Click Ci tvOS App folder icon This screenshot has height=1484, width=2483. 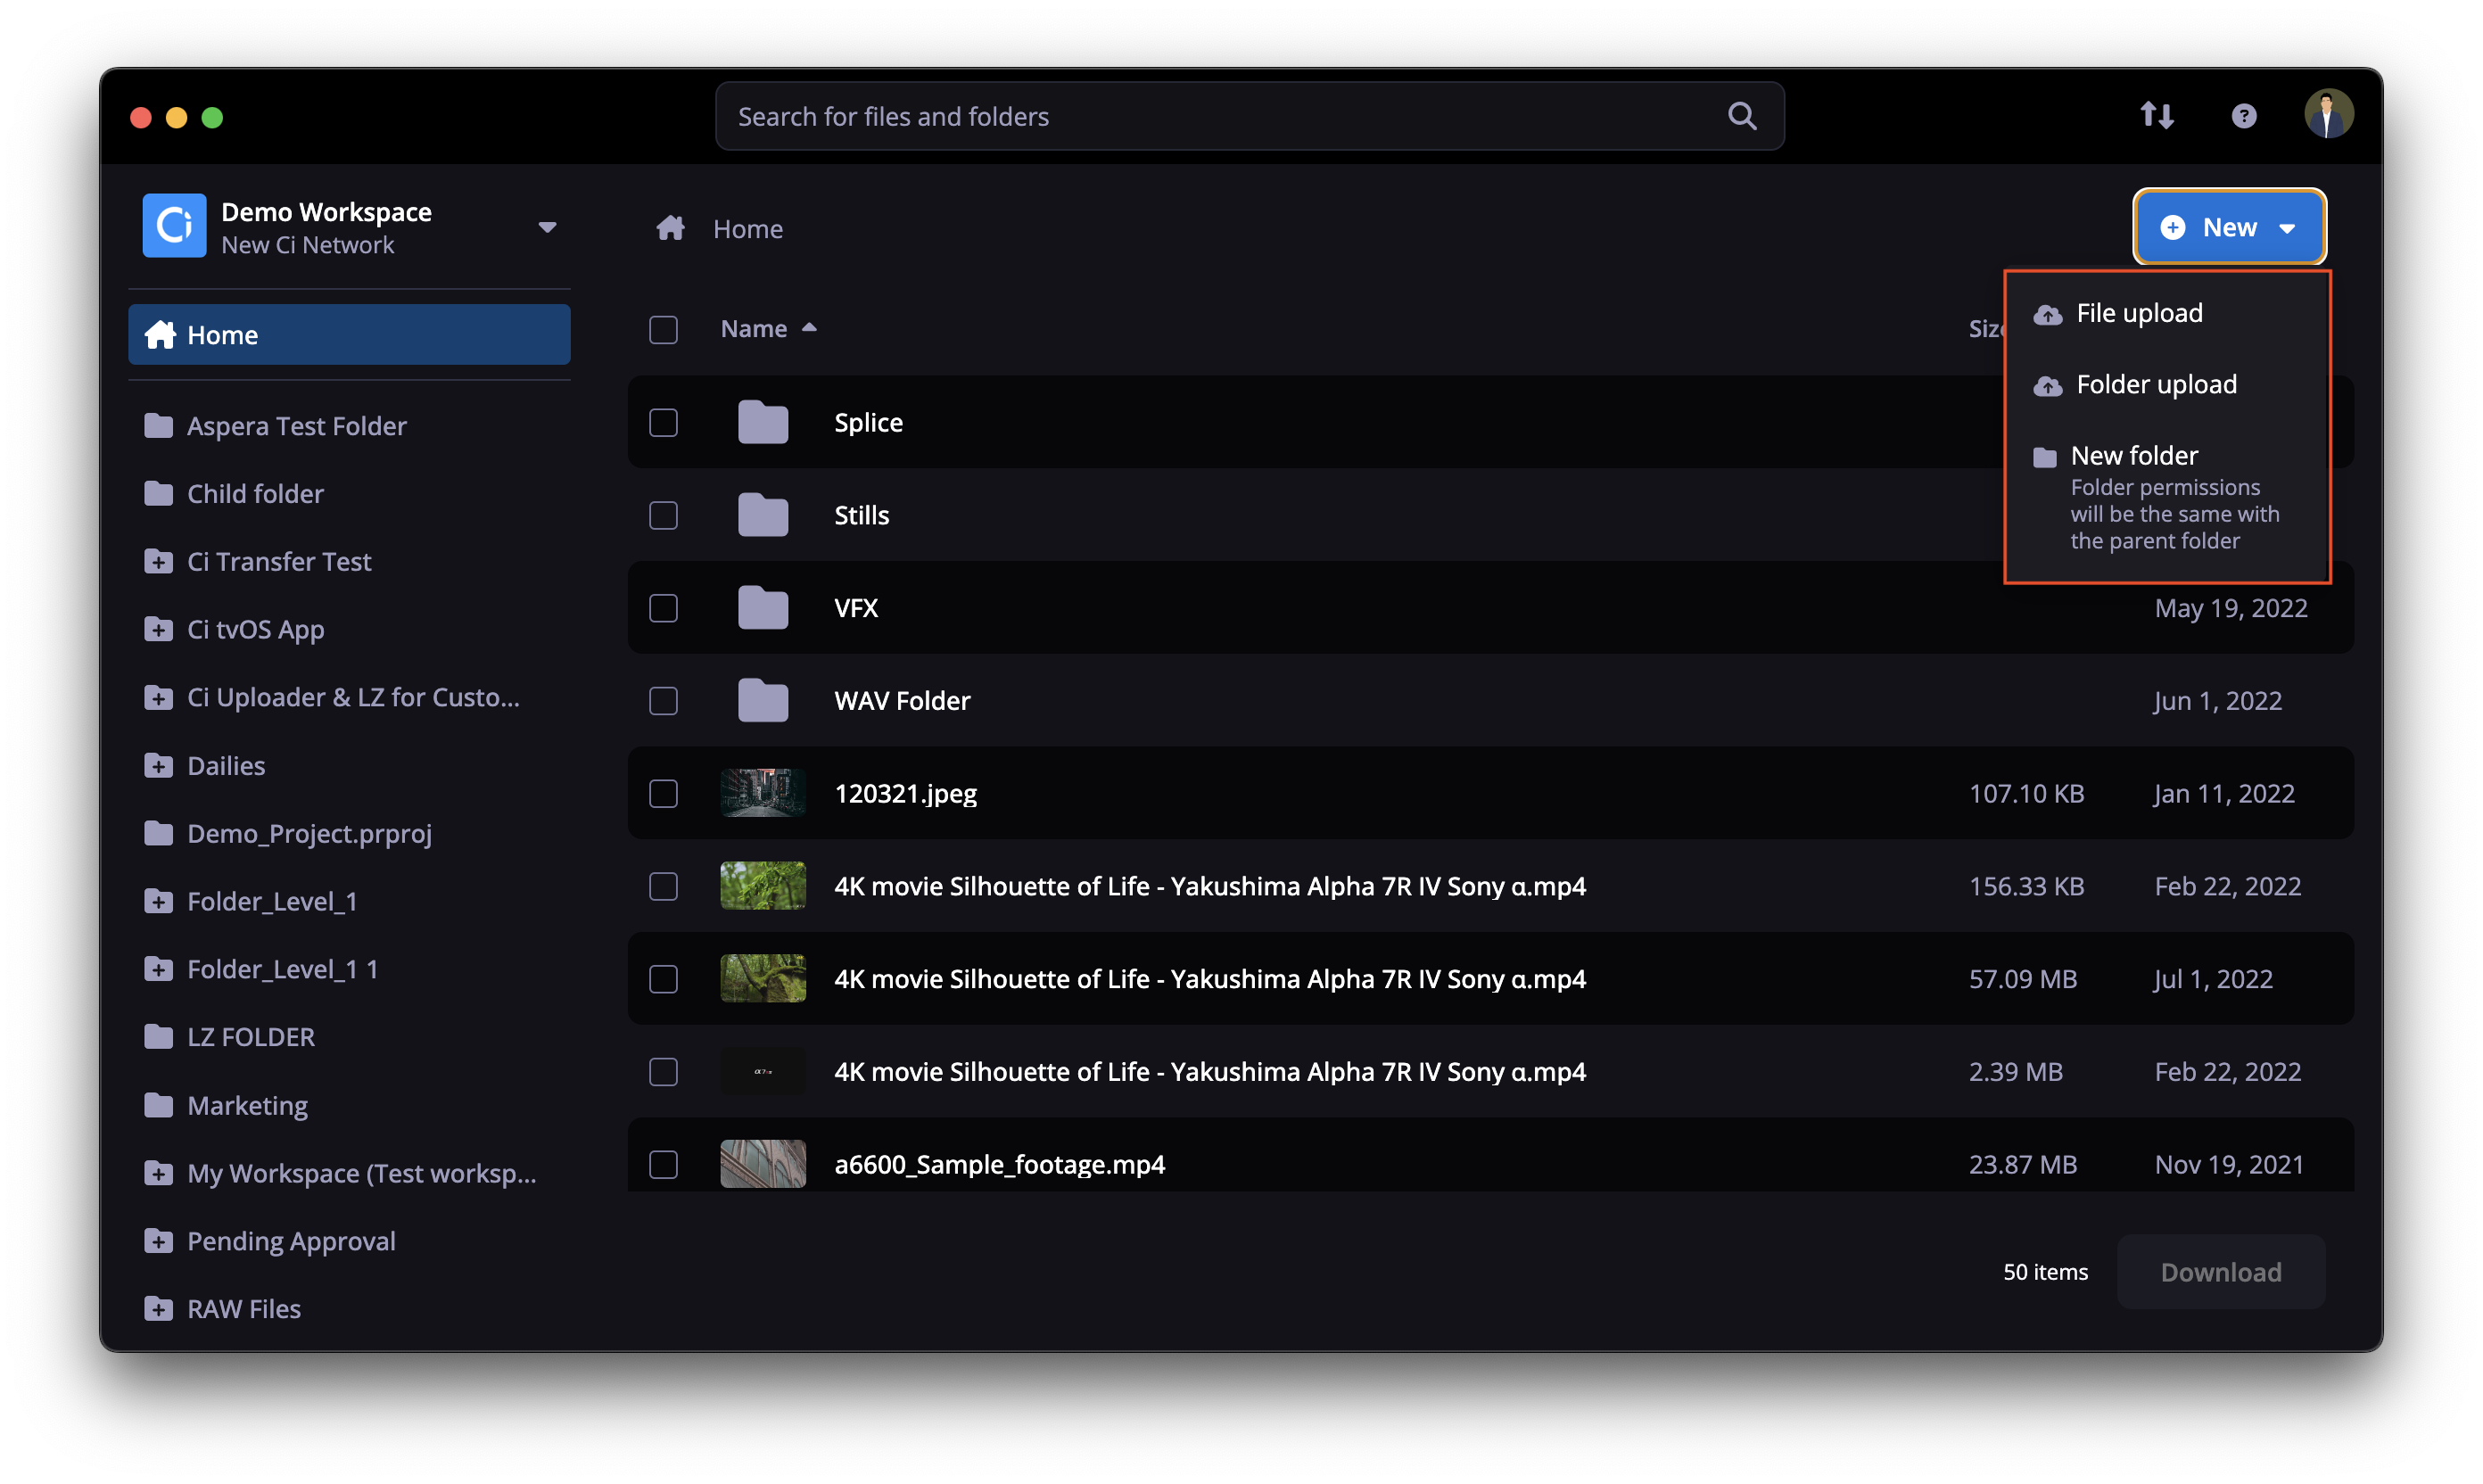tap(158, 630)
